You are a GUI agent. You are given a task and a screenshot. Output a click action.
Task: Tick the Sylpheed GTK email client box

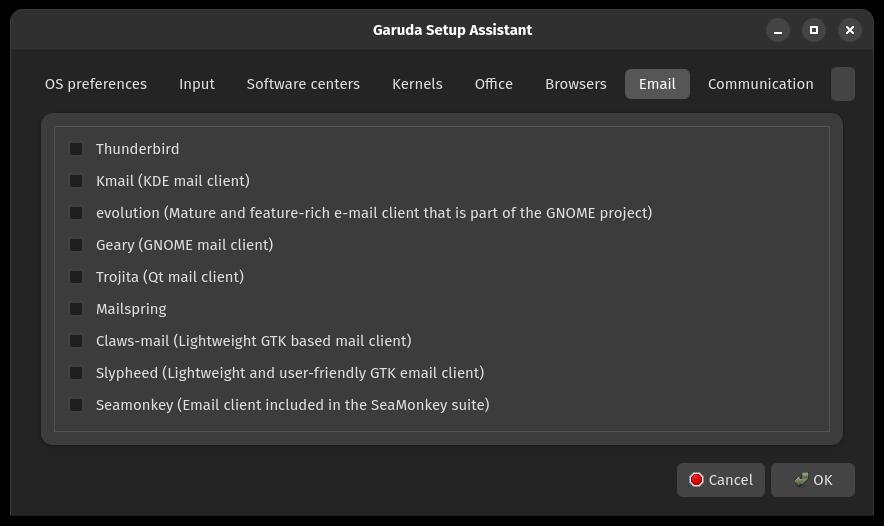click(x=76, y=373)
